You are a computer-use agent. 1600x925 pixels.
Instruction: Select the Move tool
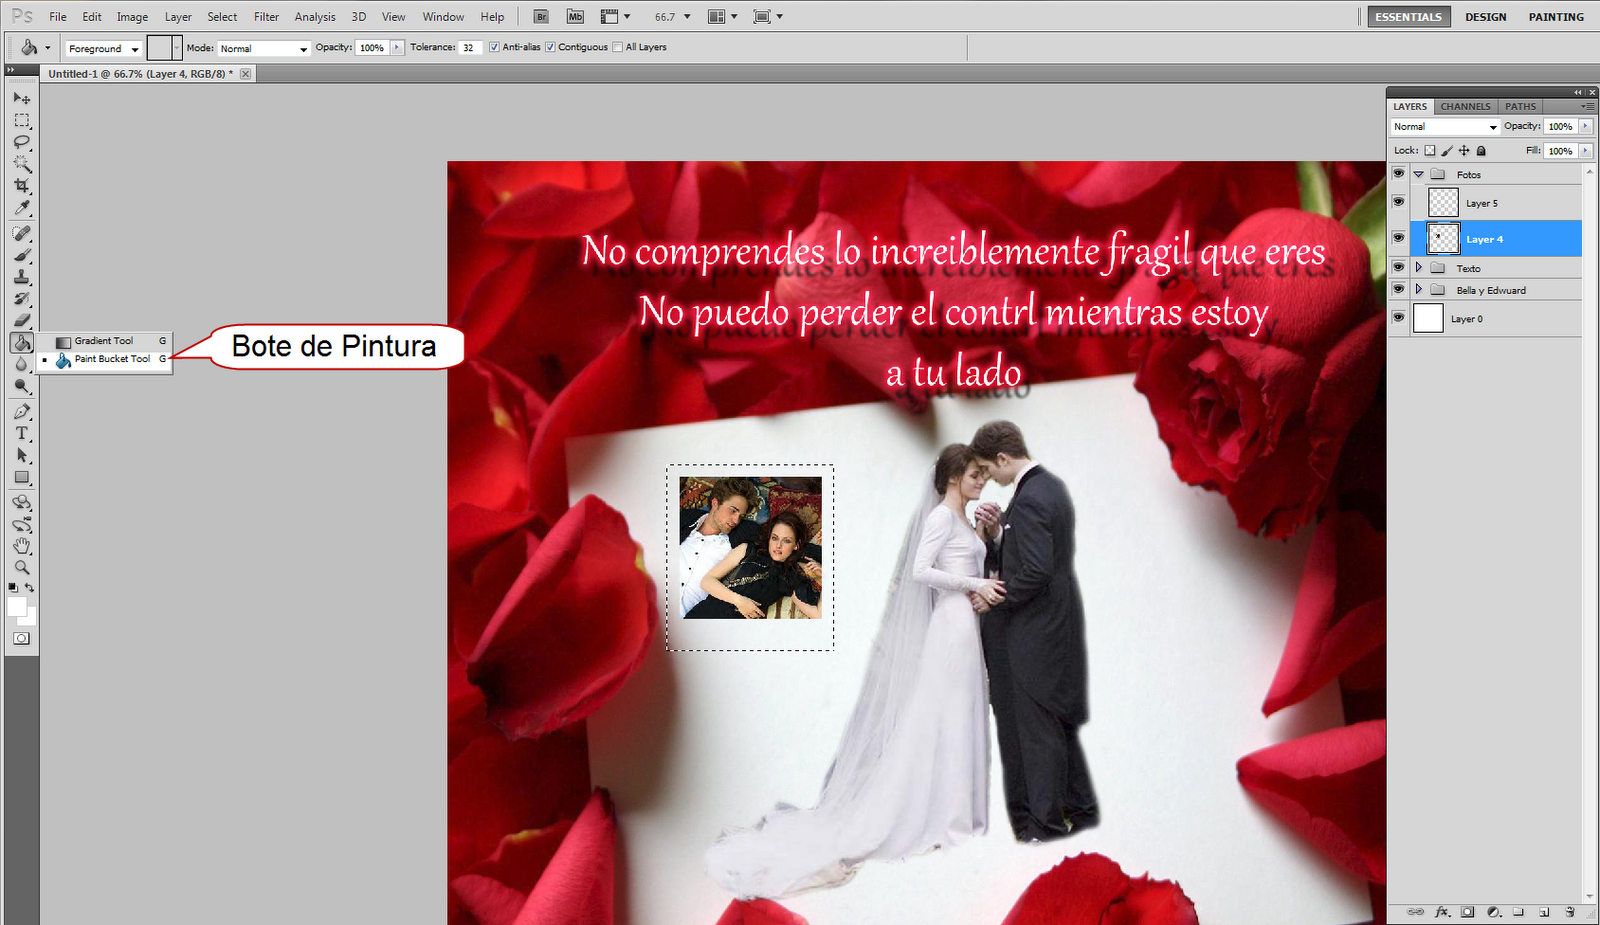pyautogui.click(x=21, y=98)
